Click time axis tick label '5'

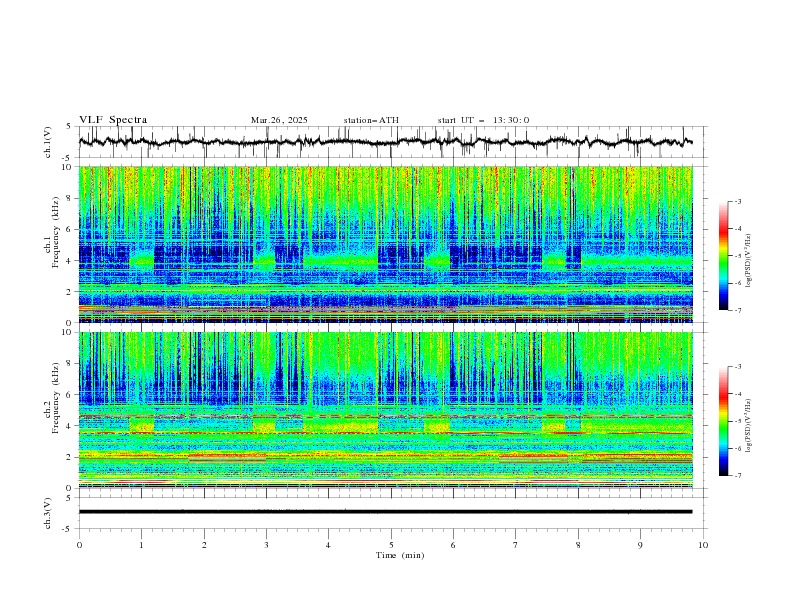pyautogui.click(x=391, y=545)
